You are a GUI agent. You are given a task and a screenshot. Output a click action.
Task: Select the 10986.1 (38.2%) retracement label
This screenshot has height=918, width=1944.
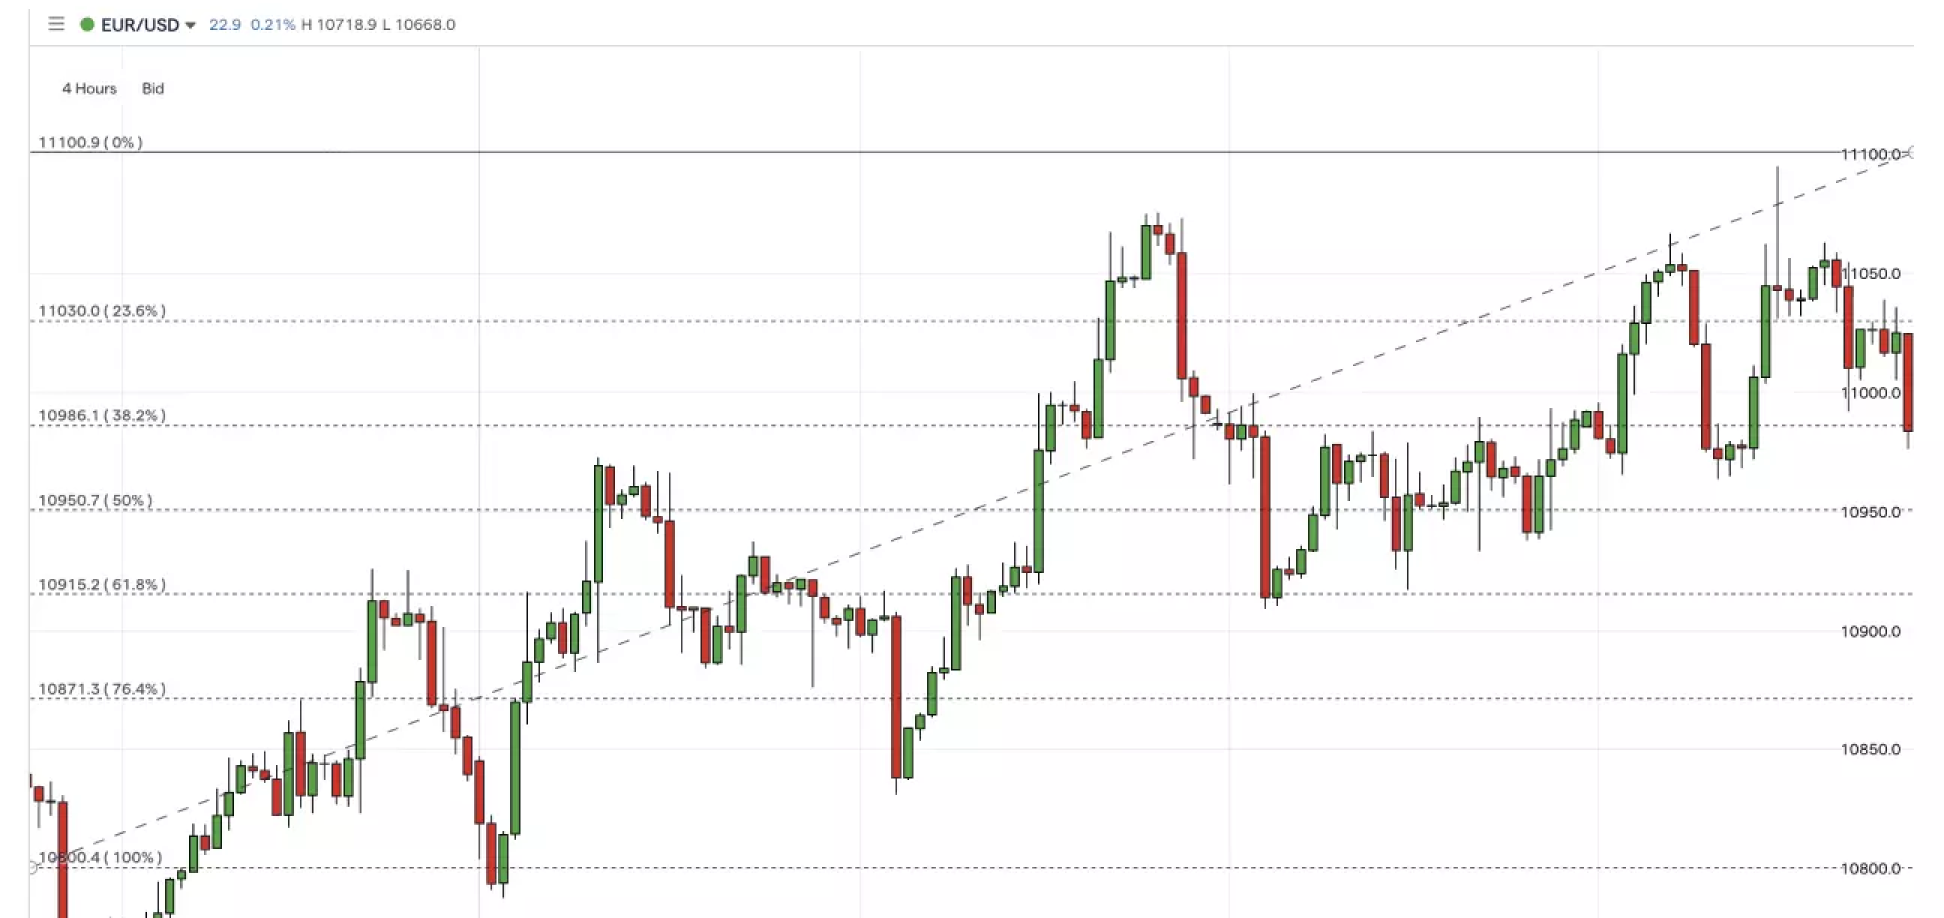102,416
